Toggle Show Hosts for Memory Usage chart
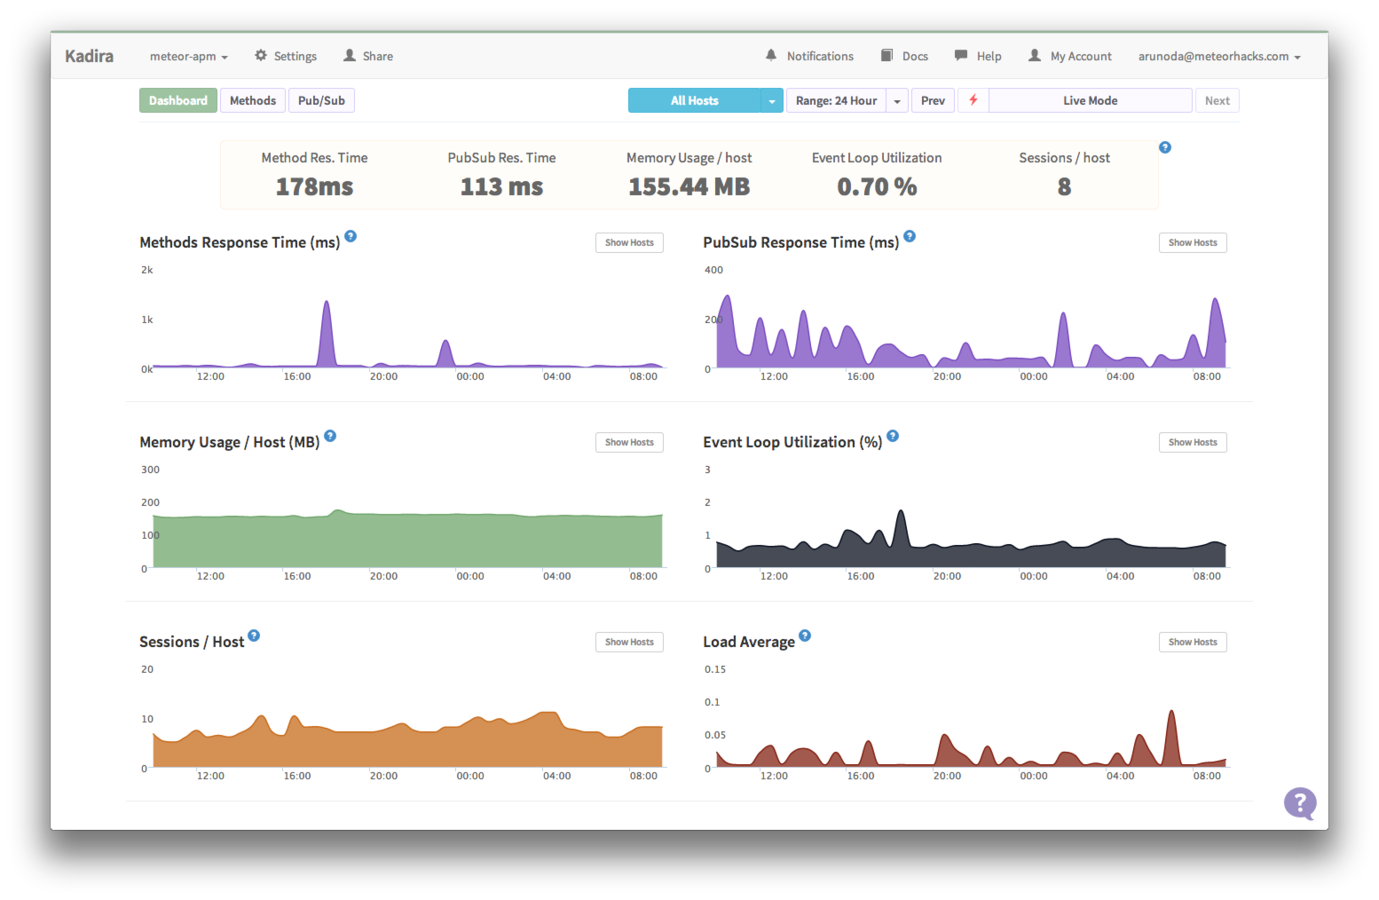The image size is (1379, 900). 629,442
